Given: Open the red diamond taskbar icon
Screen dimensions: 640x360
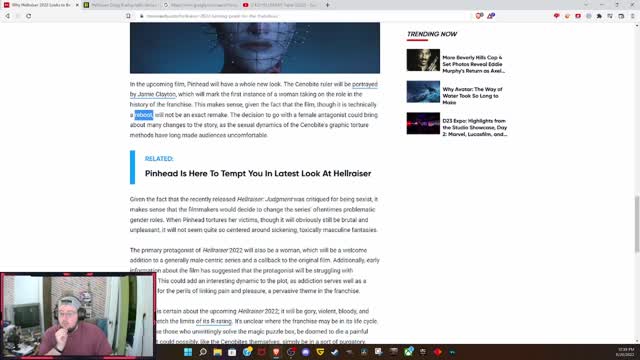Looking at the screenshot, I should point(438,352).
